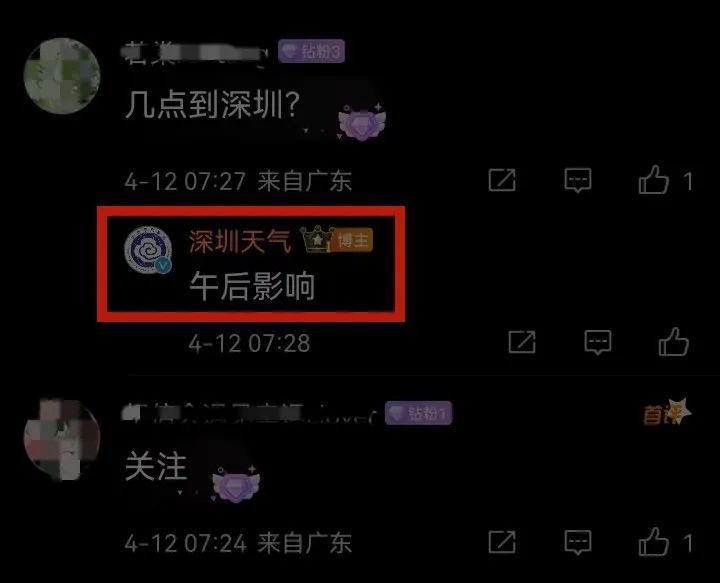Click the 几点到深圳? comment text
This screenshot has width=720, height=583.
coord(213,105)
